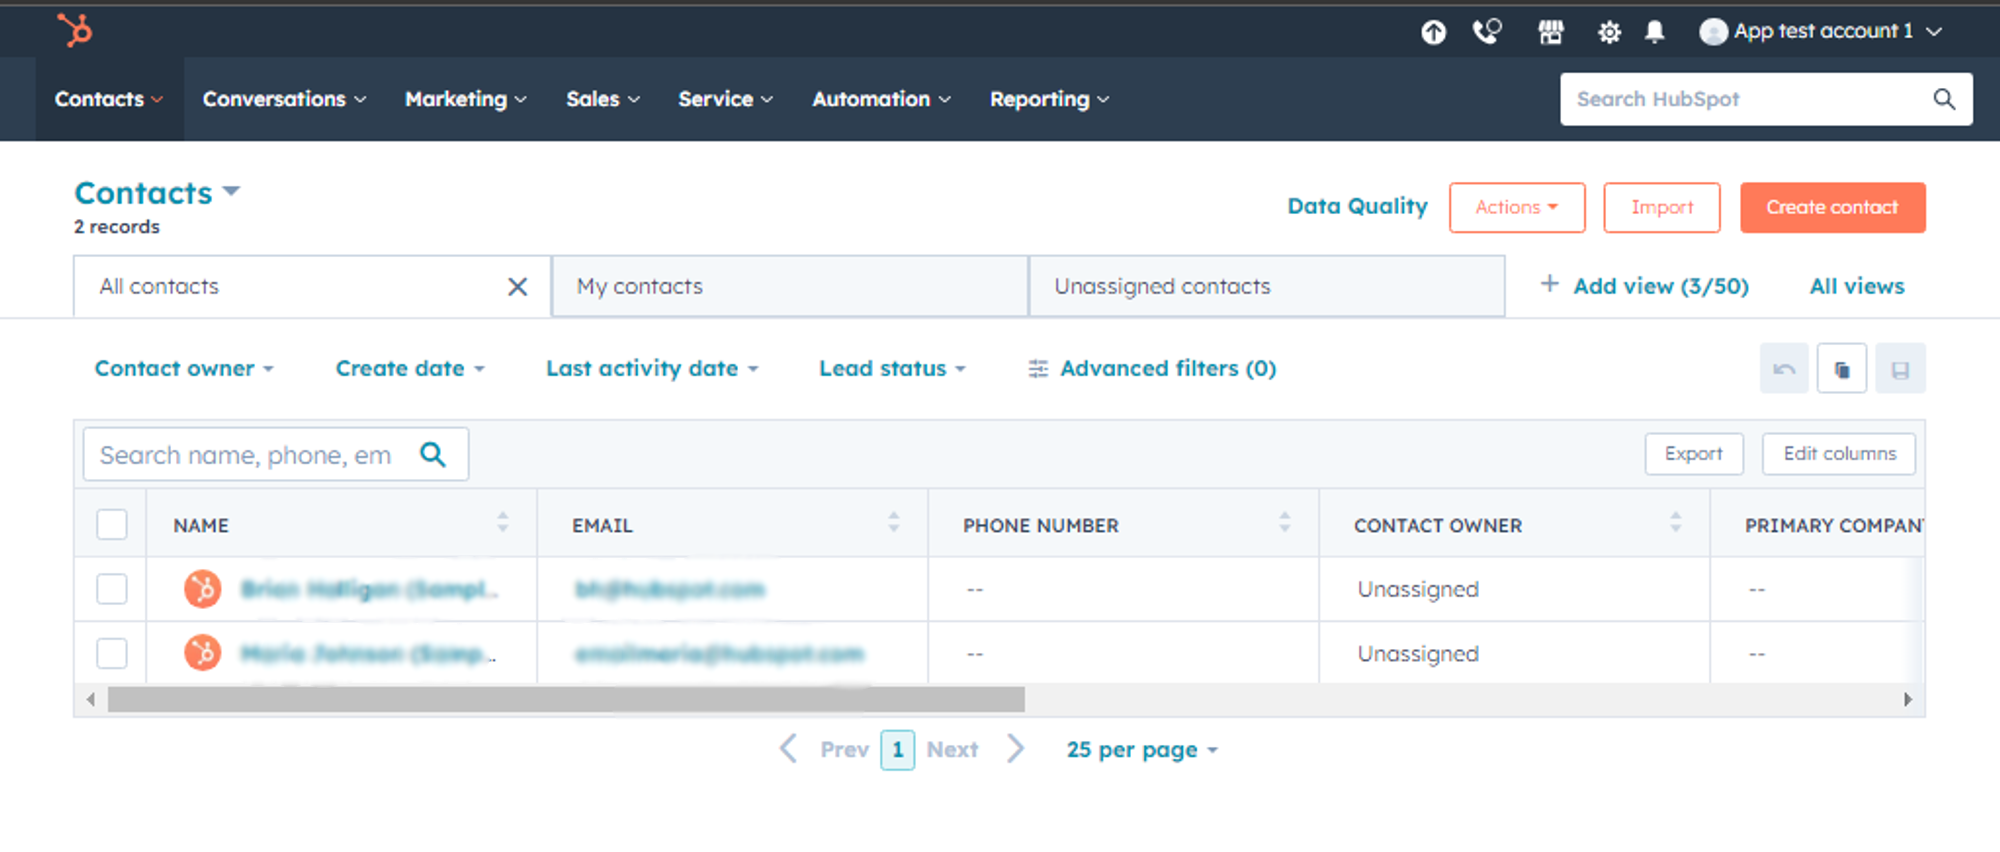This screenshot has width=2000, height=852.
Task: Click the previous page chevron
Action: (788, 749)
